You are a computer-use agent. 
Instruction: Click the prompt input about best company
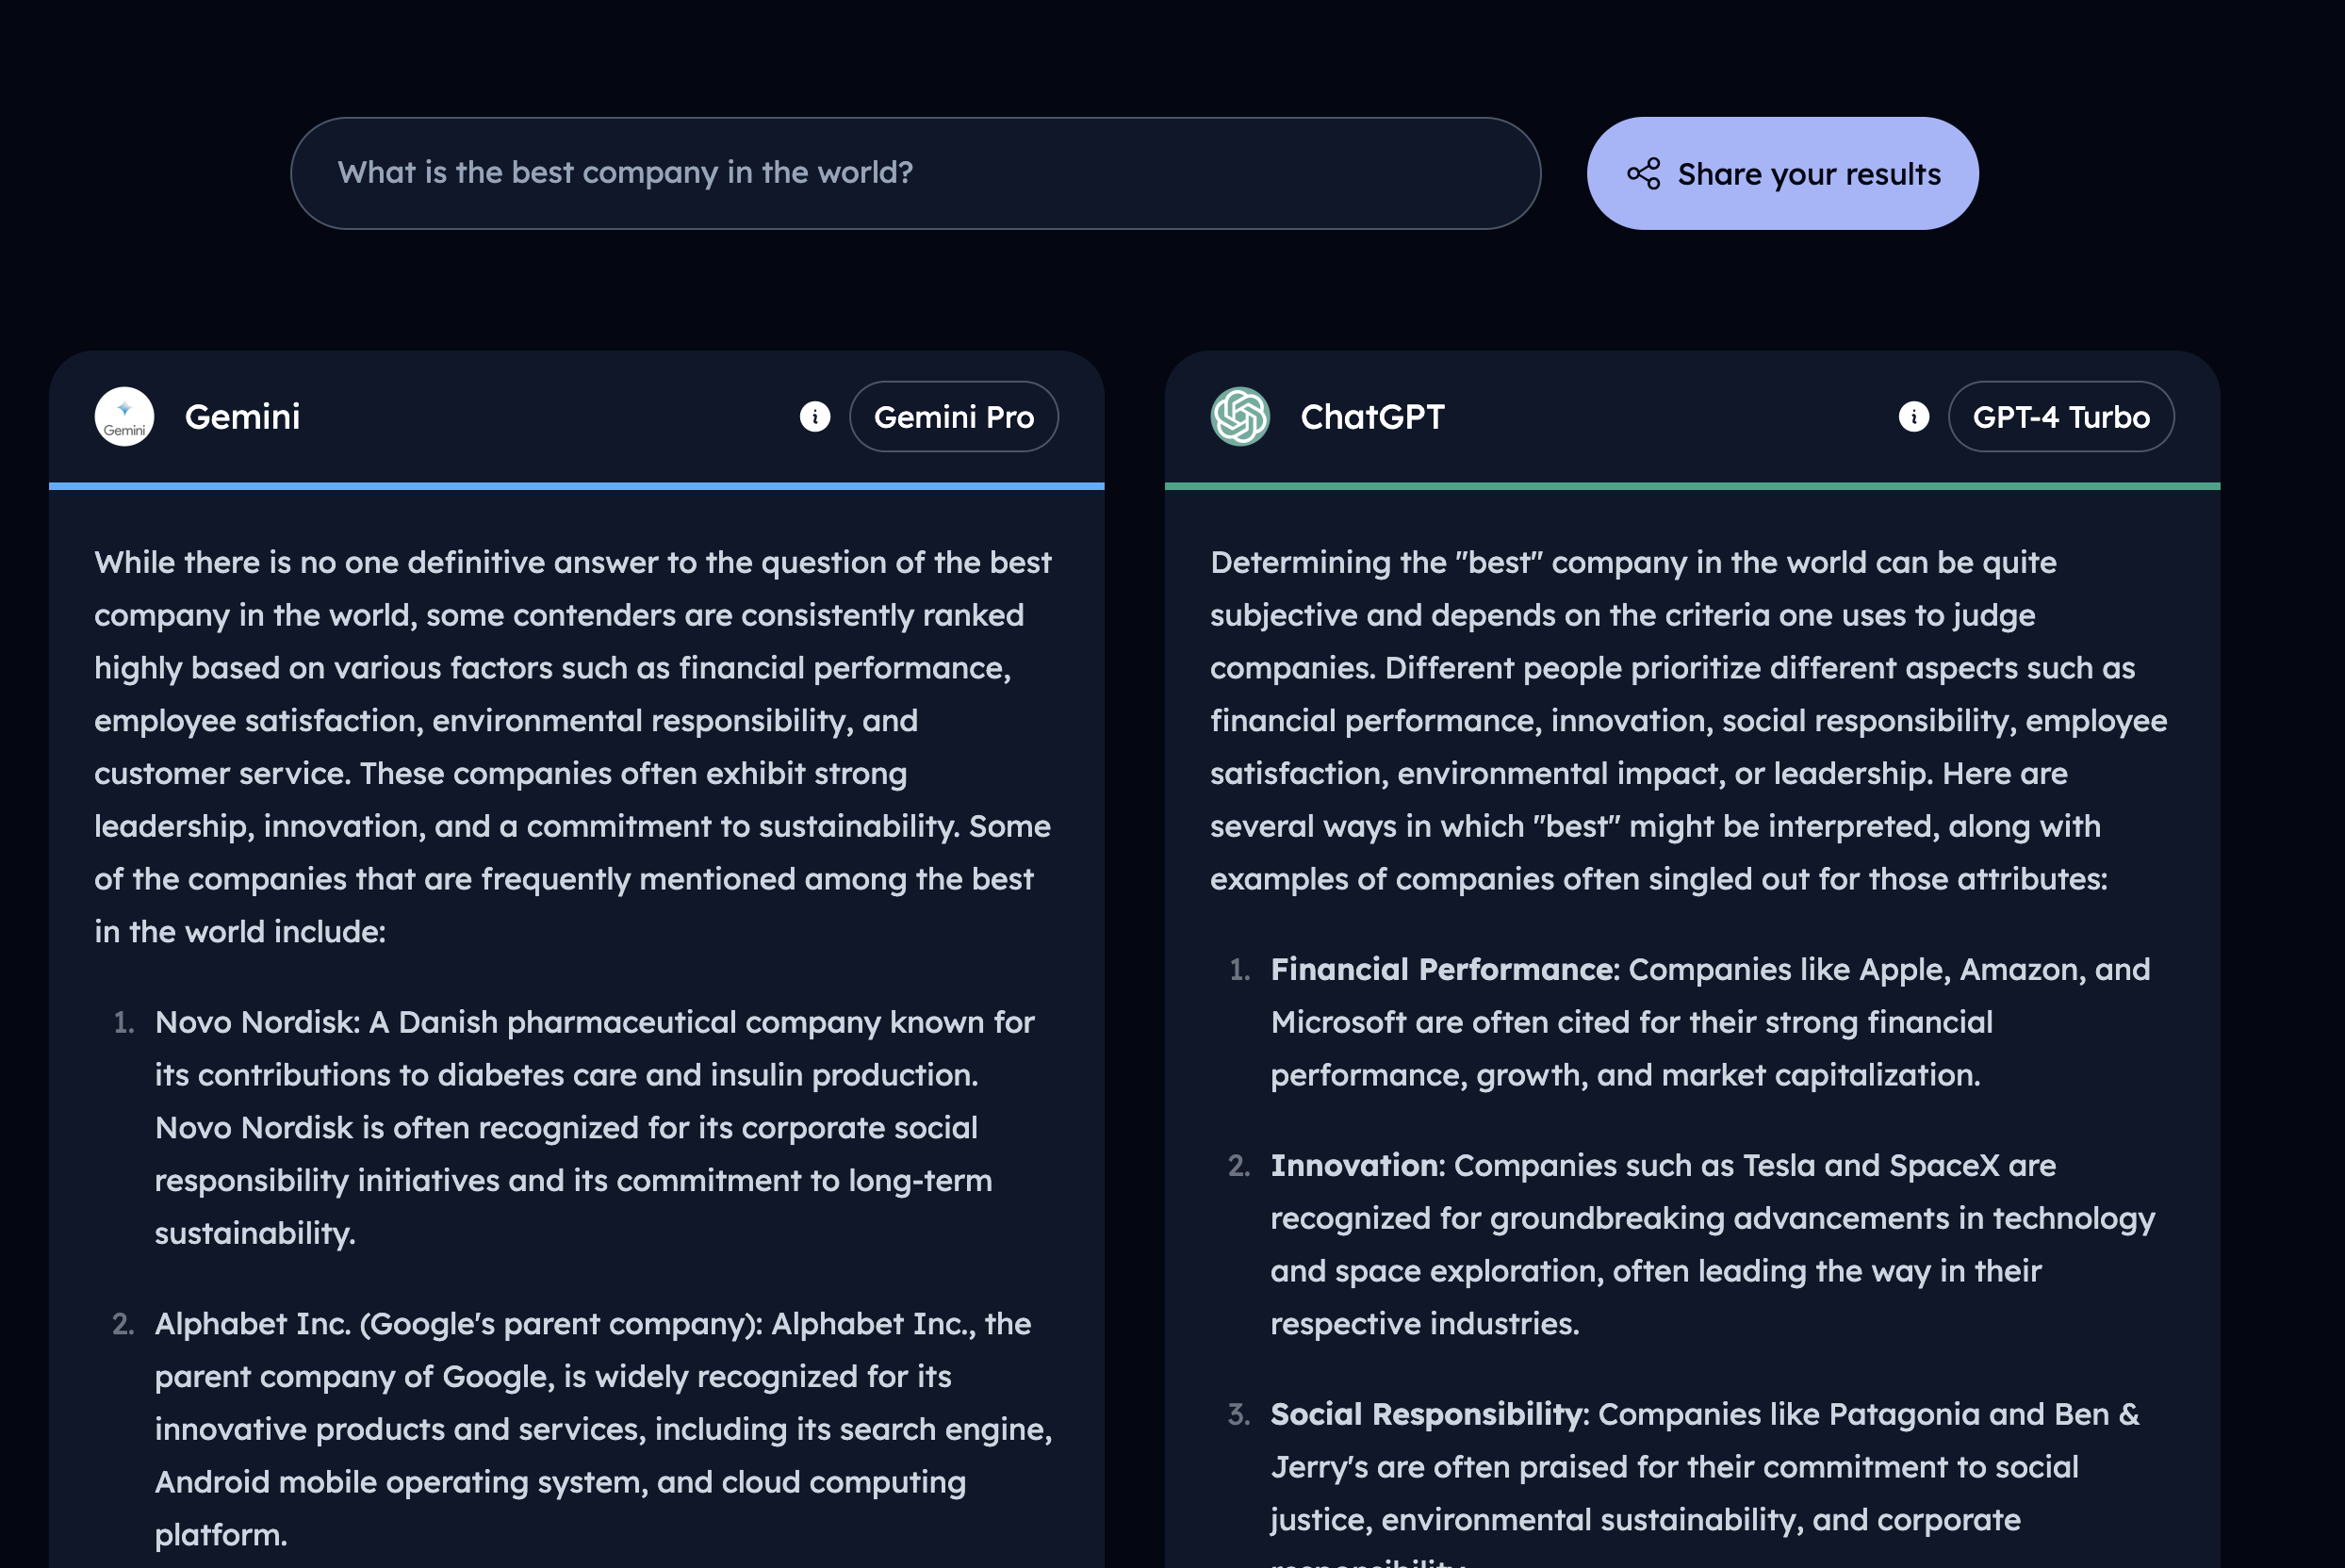point(914,173)
